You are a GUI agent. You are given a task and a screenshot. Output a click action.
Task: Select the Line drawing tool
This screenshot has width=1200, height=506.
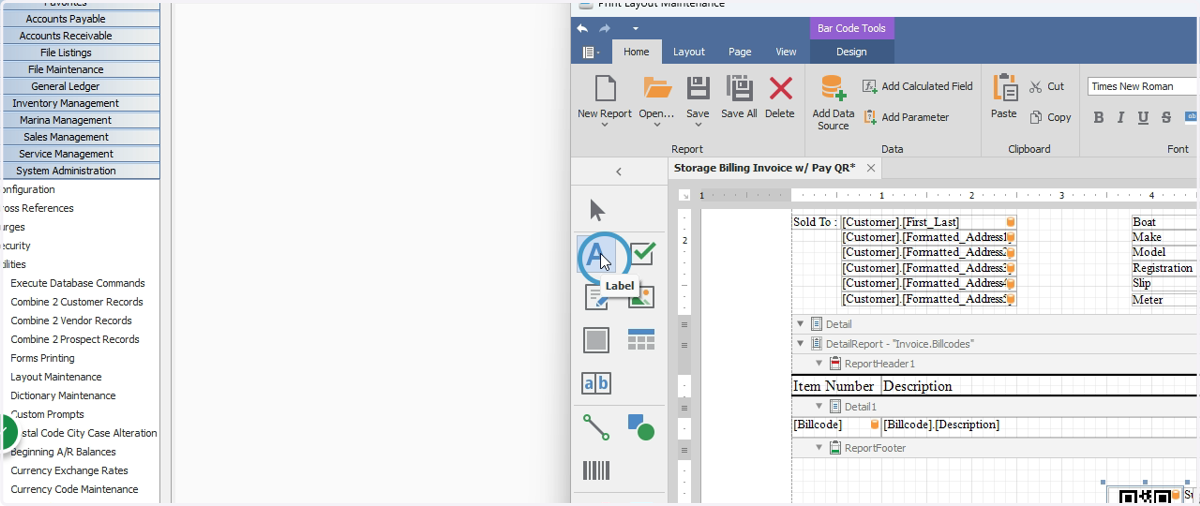pyautogui.click(x=597, y=428)
